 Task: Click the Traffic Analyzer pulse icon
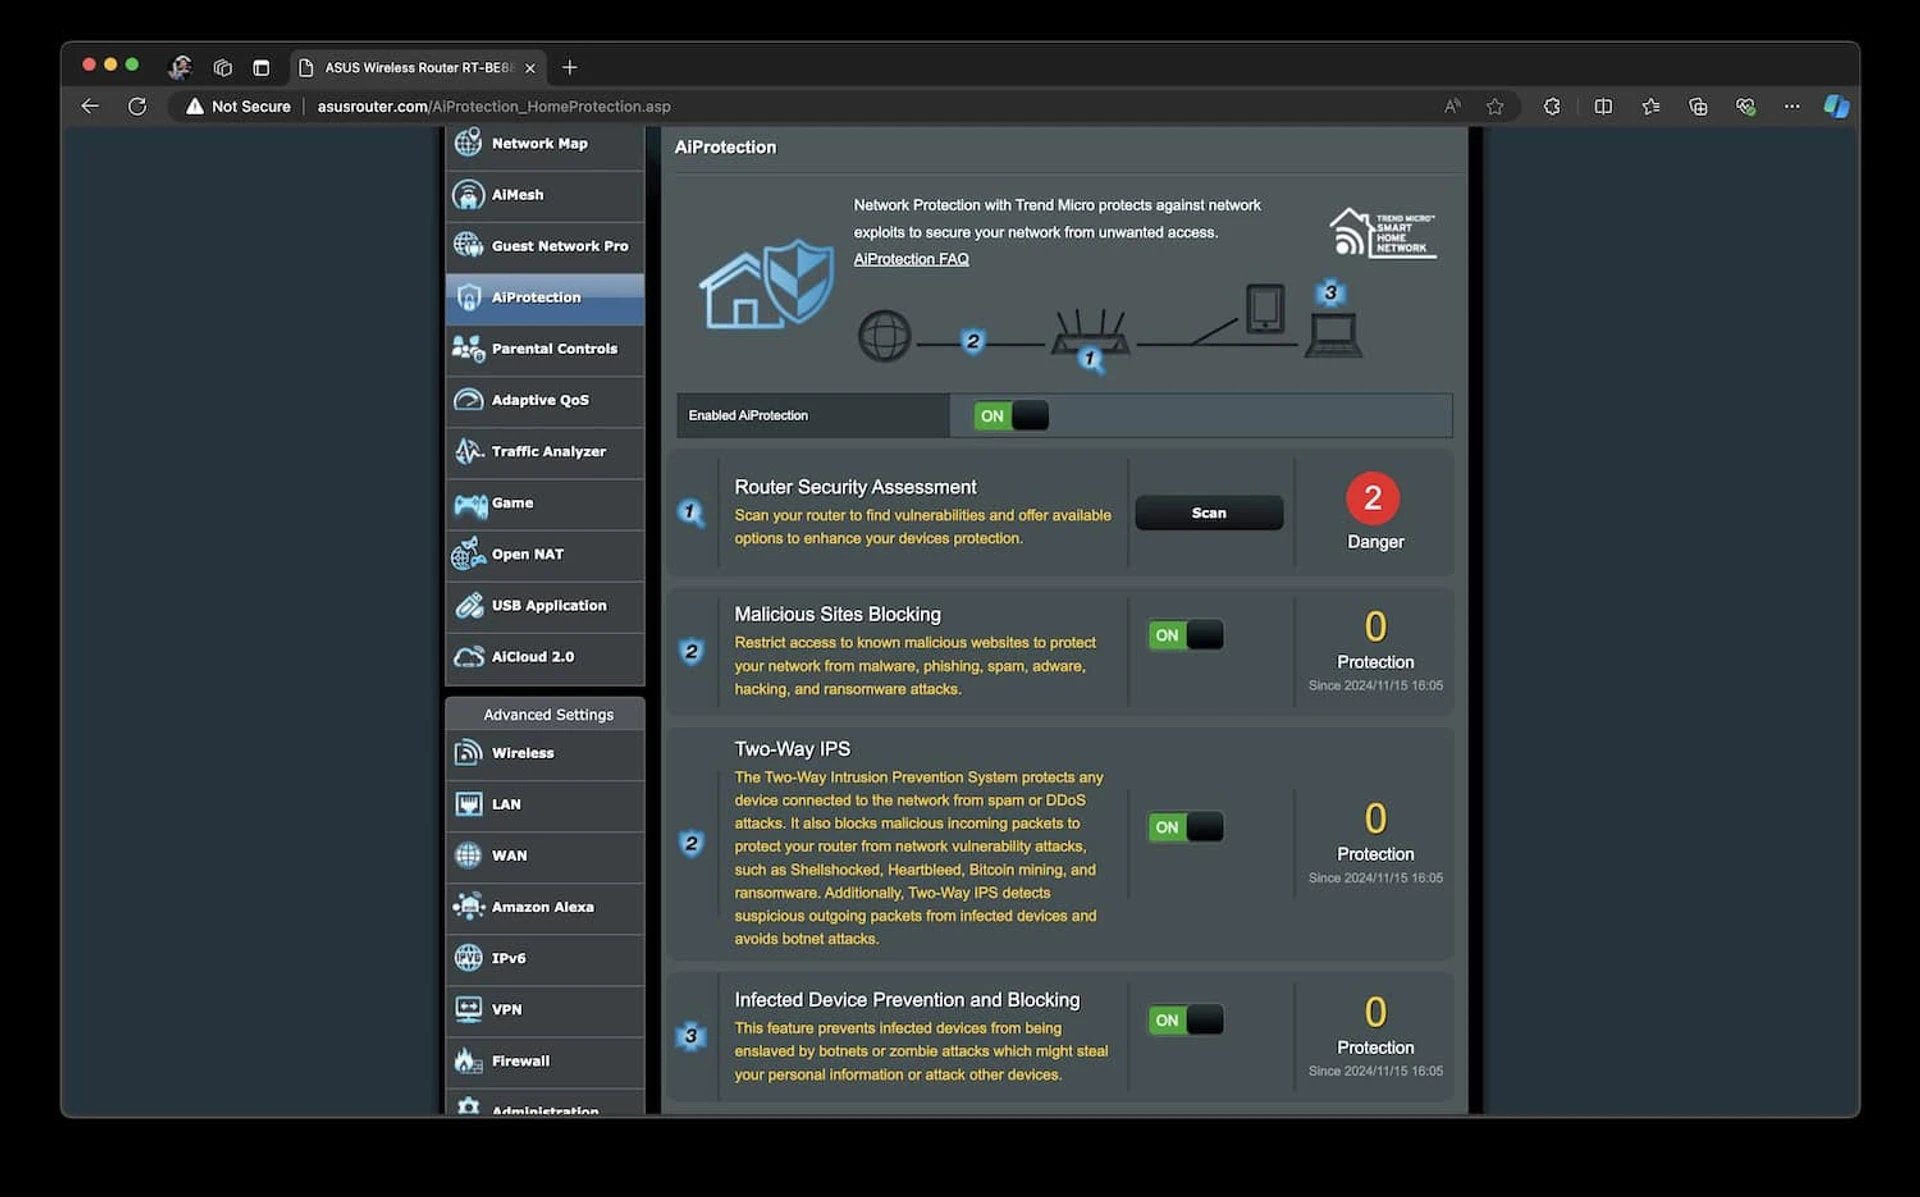468,451
